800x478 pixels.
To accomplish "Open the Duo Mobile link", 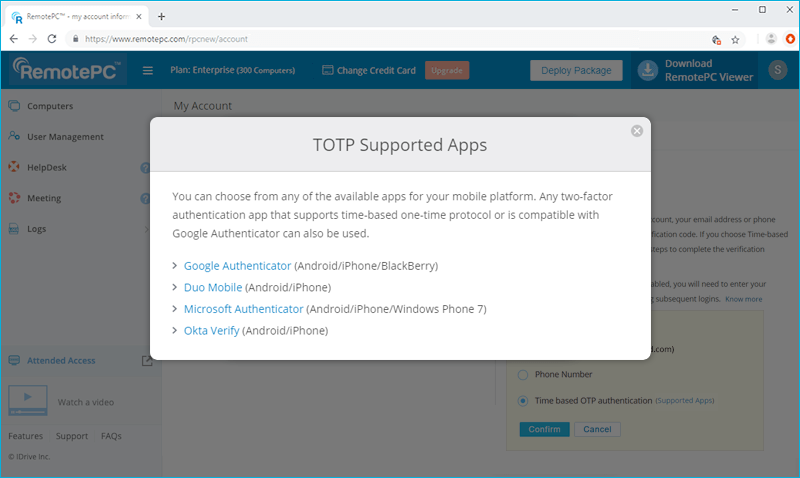I will [213, 287].
